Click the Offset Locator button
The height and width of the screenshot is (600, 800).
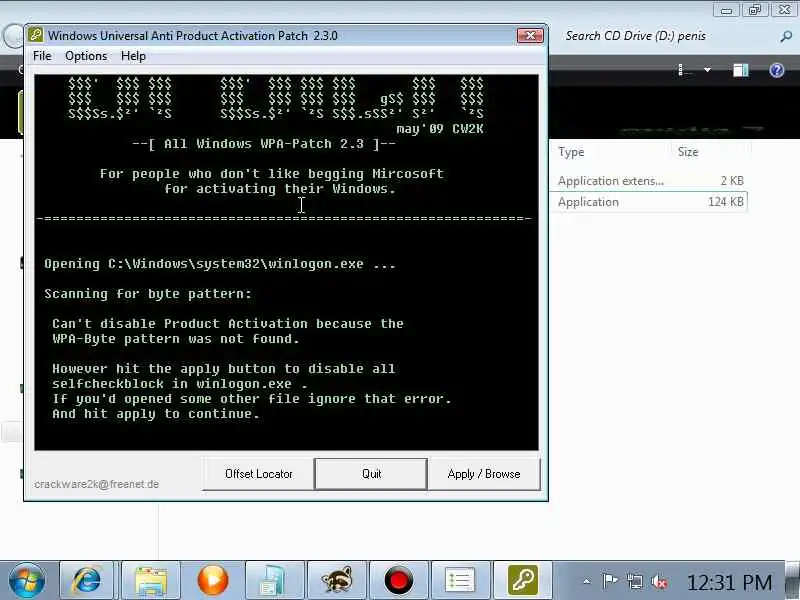pos(258,474)
